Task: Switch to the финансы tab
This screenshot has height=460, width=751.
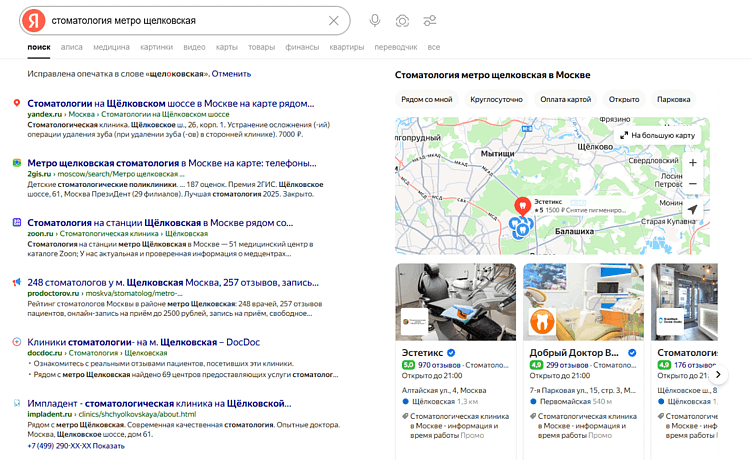Action: click(302, 47)
